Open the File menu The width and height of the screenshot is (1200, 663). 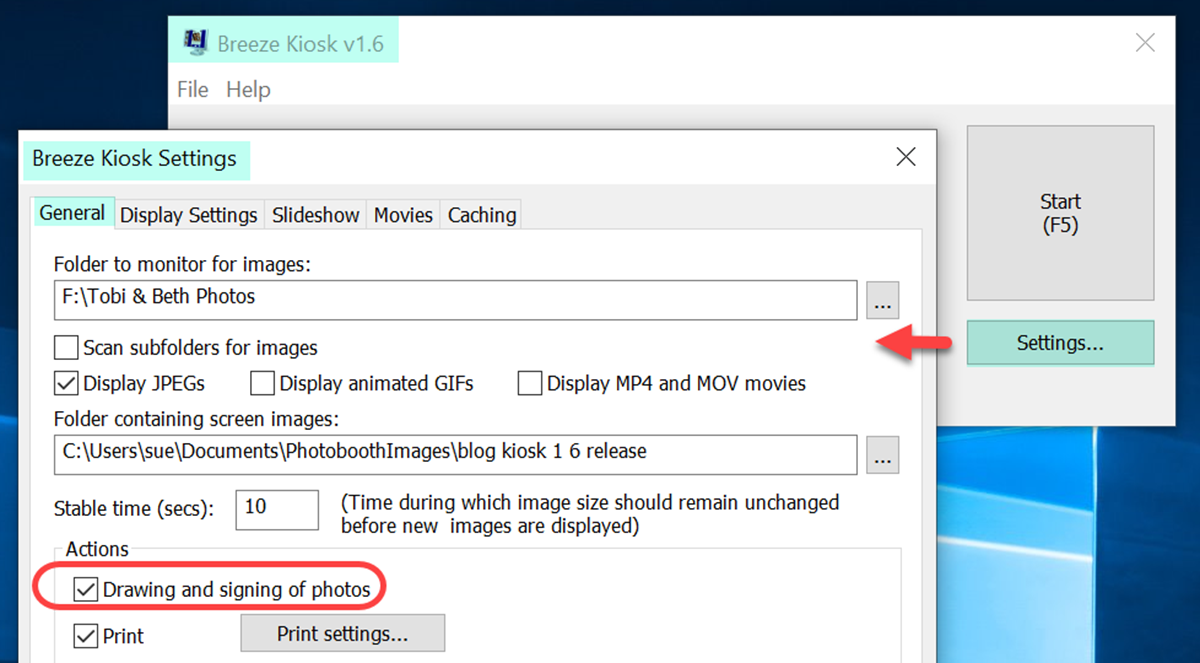(192, 90)
